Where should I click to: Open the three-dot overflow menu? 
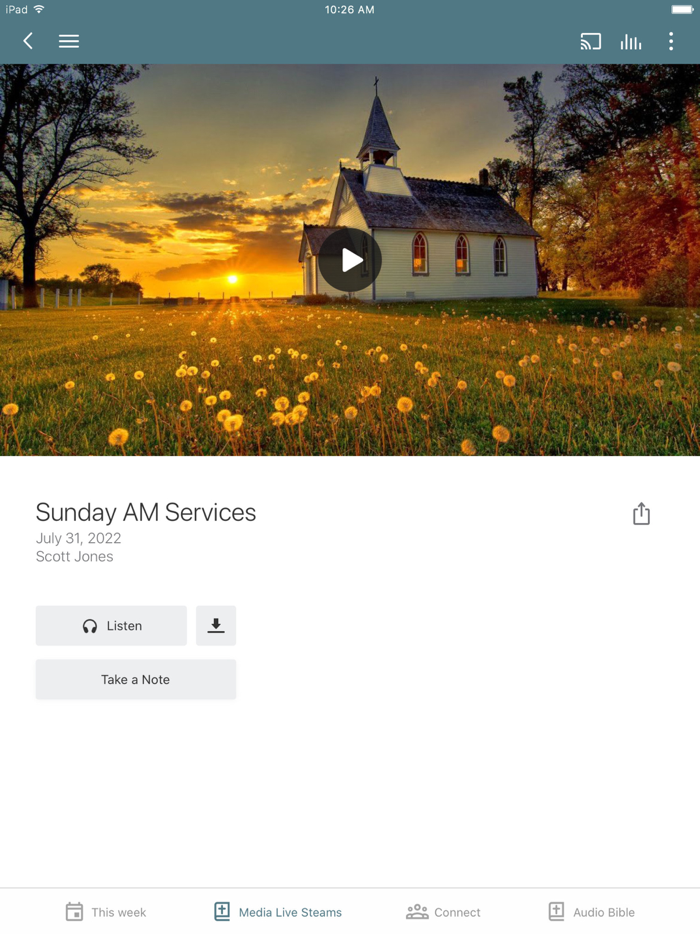point(671,41)
